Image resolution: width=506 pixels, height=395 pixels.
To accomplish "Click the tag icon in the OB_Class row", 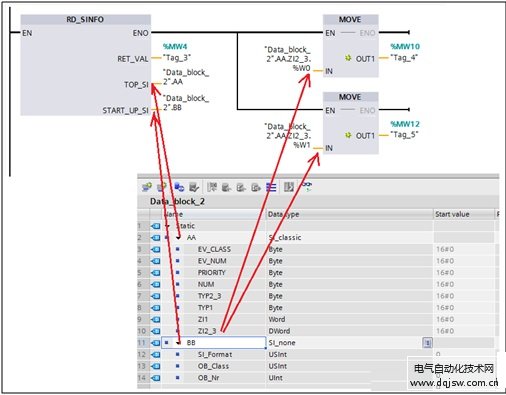I will pyautogui.click(x=155, y=366).
